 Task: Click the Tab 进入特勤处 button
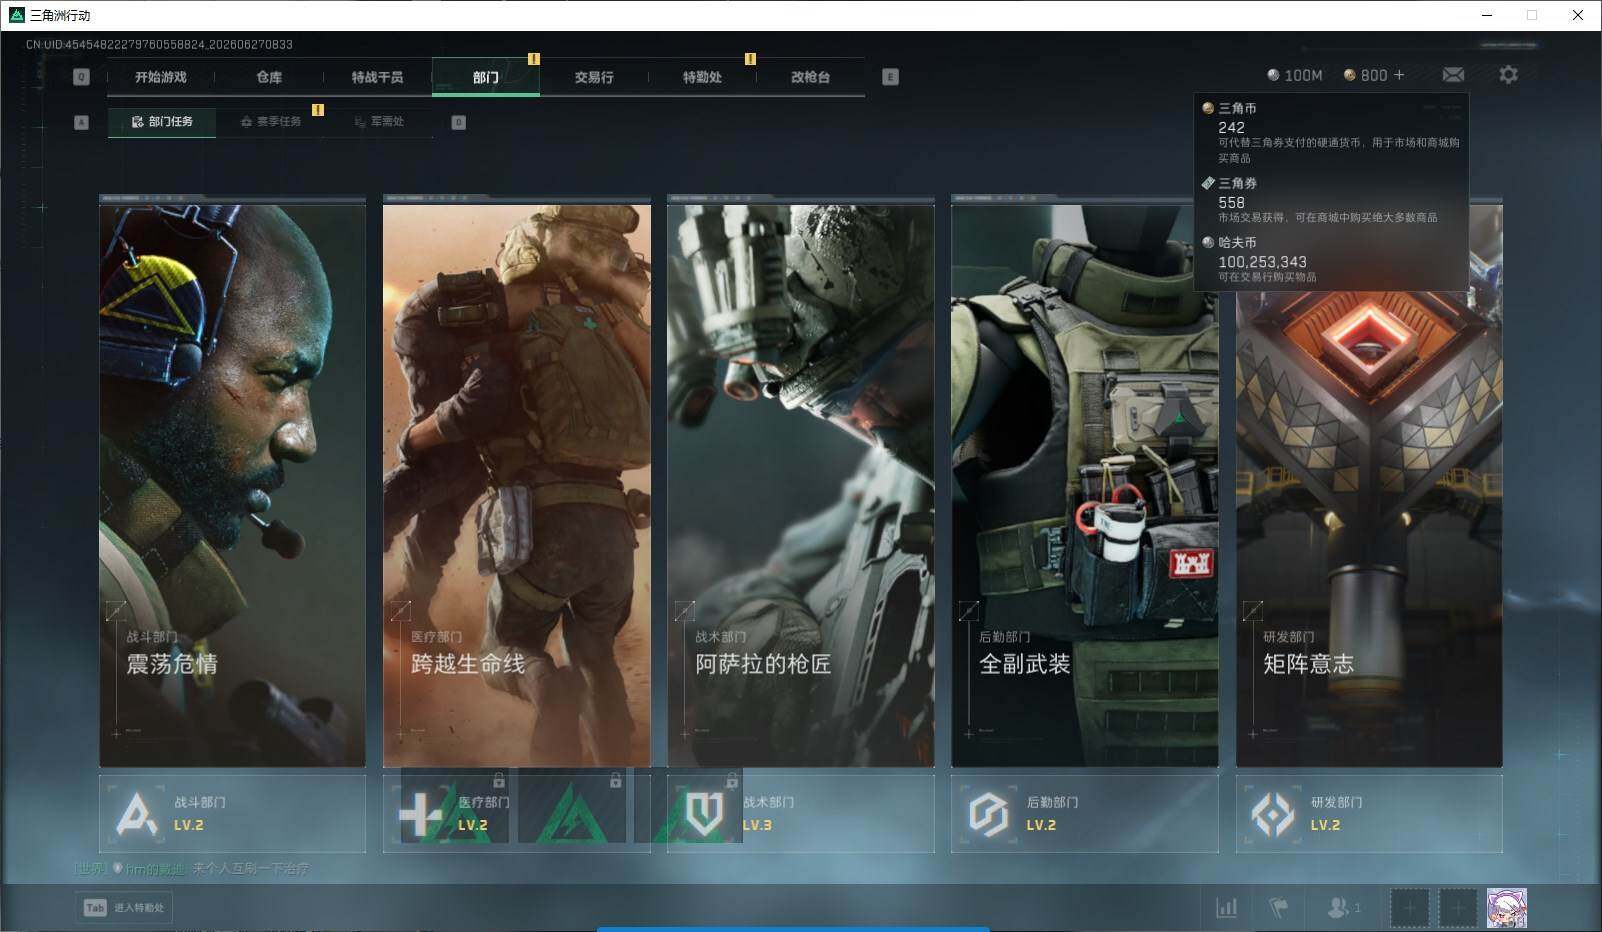[x=125, y=908]
